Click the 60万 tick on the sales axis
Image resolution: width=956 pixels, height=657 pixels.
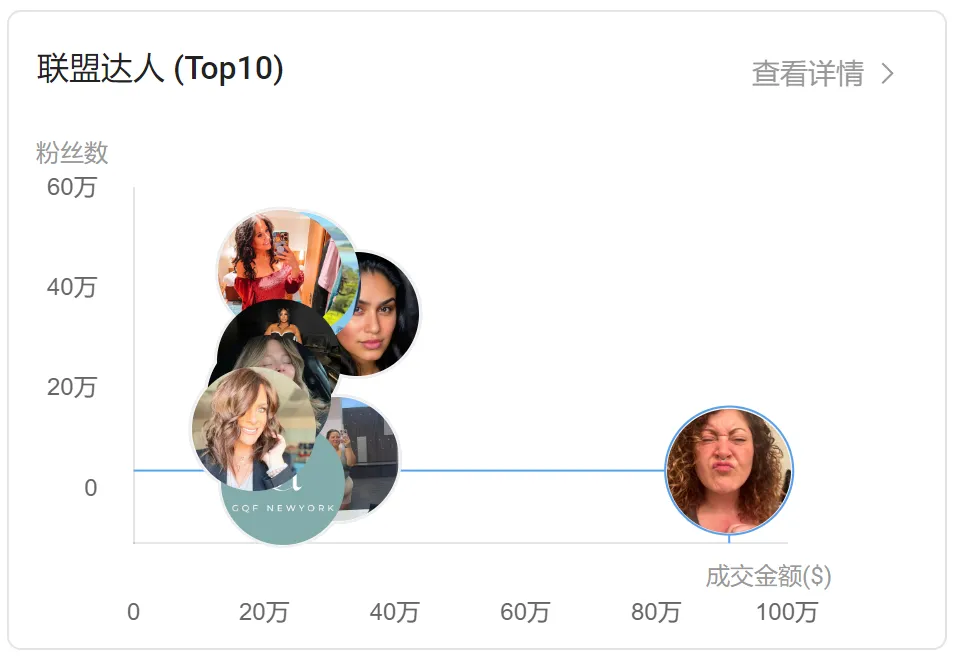tap(525, 612)
